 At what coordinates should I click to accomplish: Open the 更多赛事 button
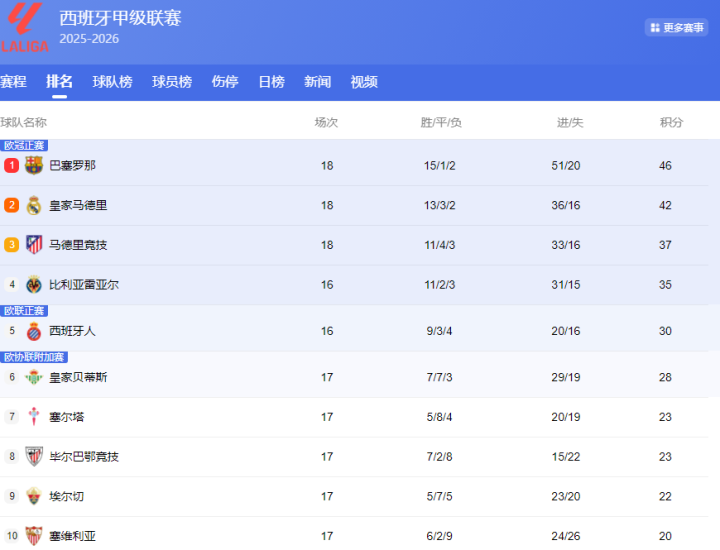click(677, 28)
